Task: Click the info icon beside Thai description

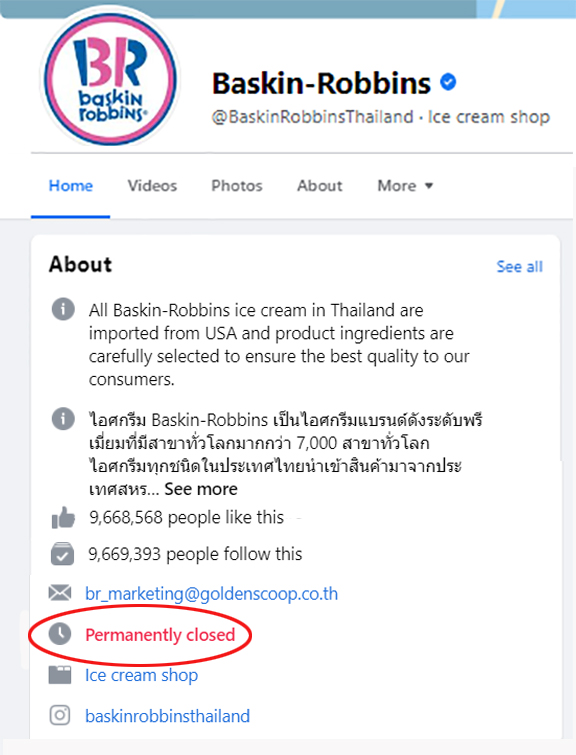Action: (63, 418)
